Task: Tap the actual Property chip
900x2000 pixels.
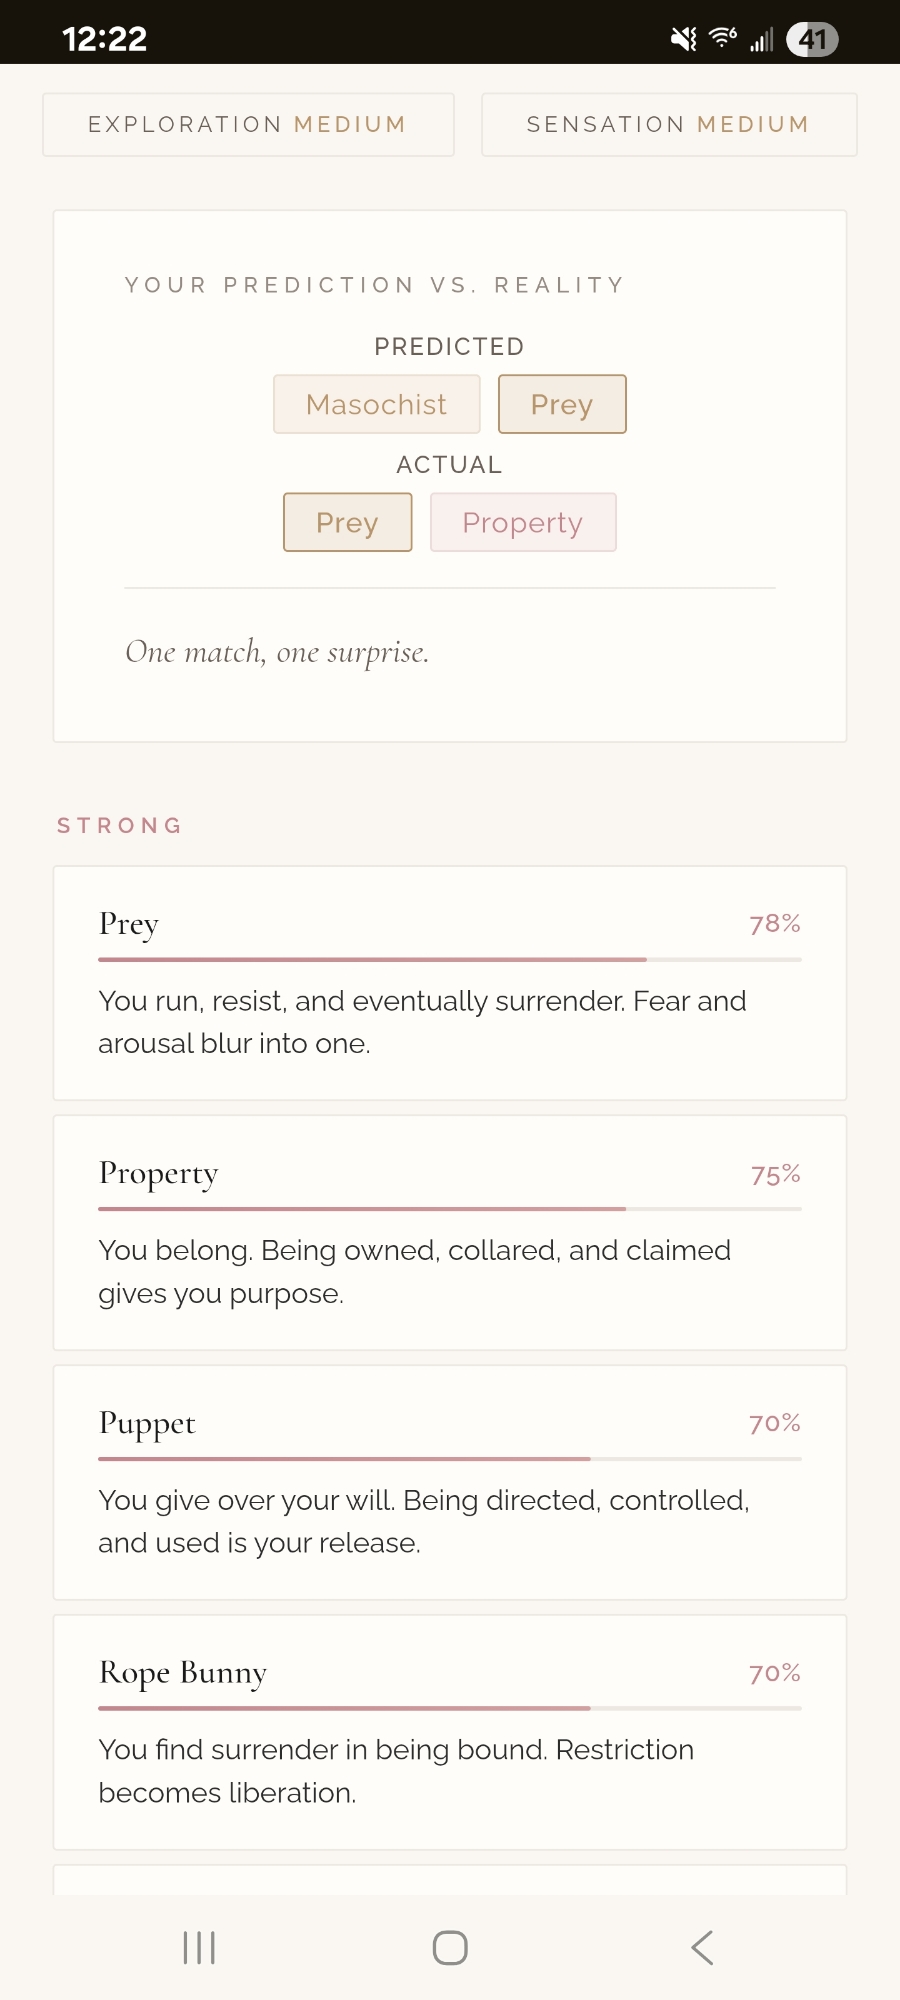Action: pos(523,522)
